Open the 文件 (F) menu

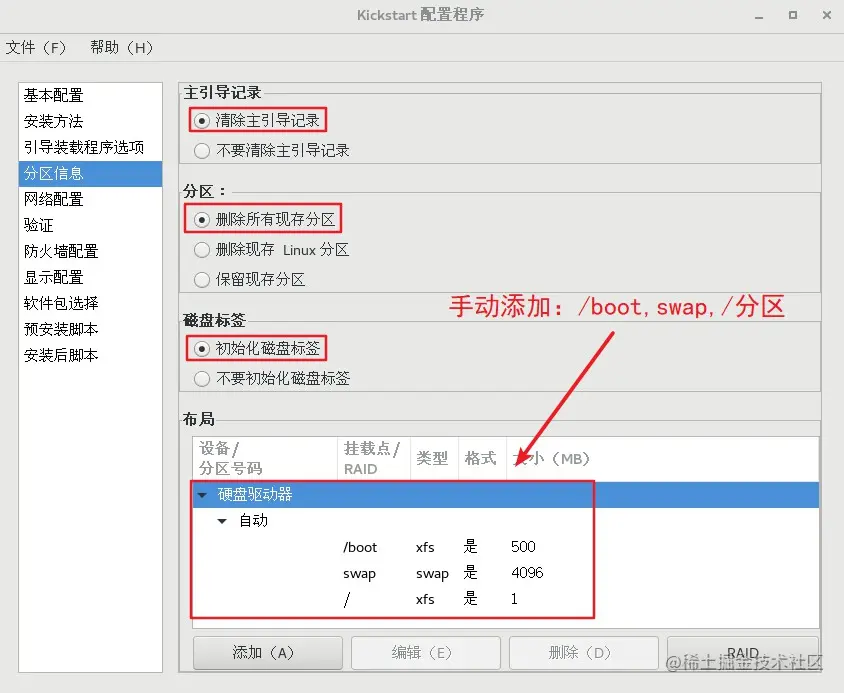pos(36,48)
